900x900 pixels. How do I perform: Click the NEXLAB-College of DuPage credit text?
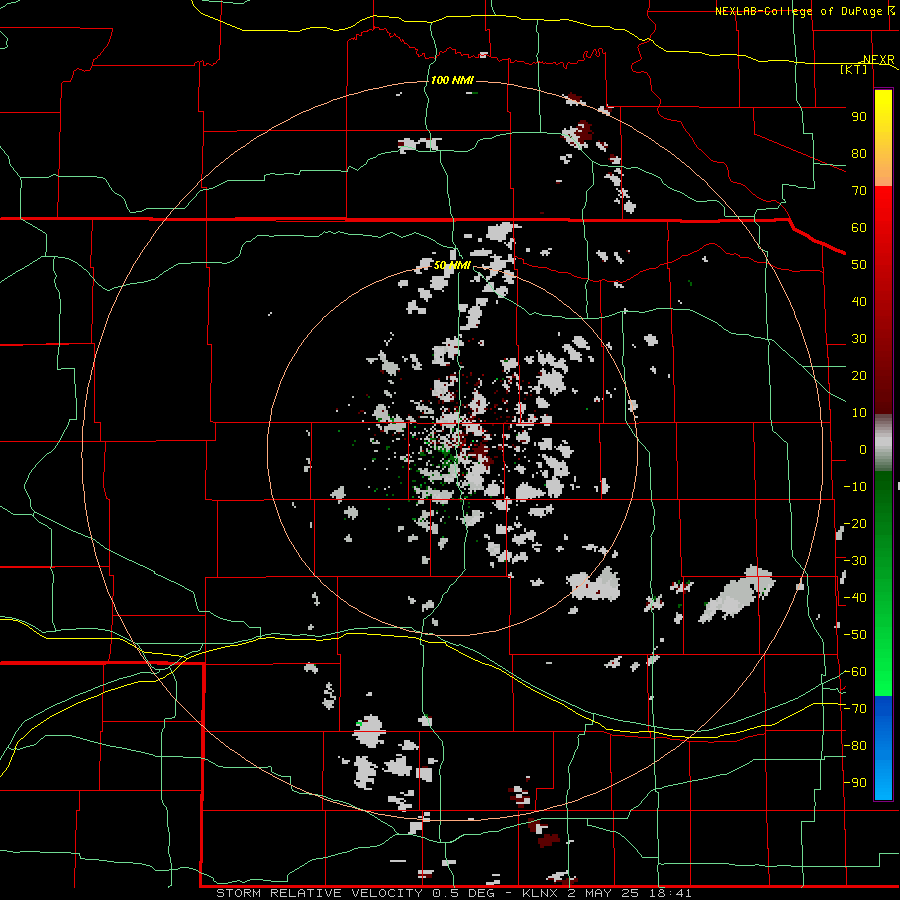[x=798, y=11]
